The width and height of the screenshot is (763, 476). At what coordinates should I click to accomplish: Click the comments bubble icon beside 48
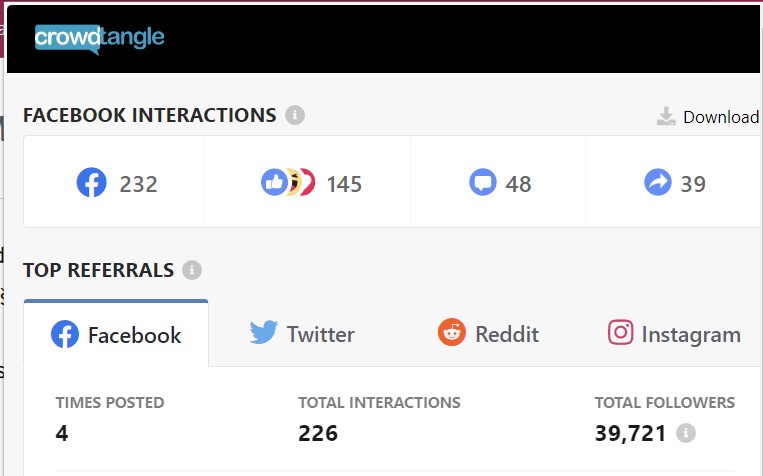click(x=483, y=183)
